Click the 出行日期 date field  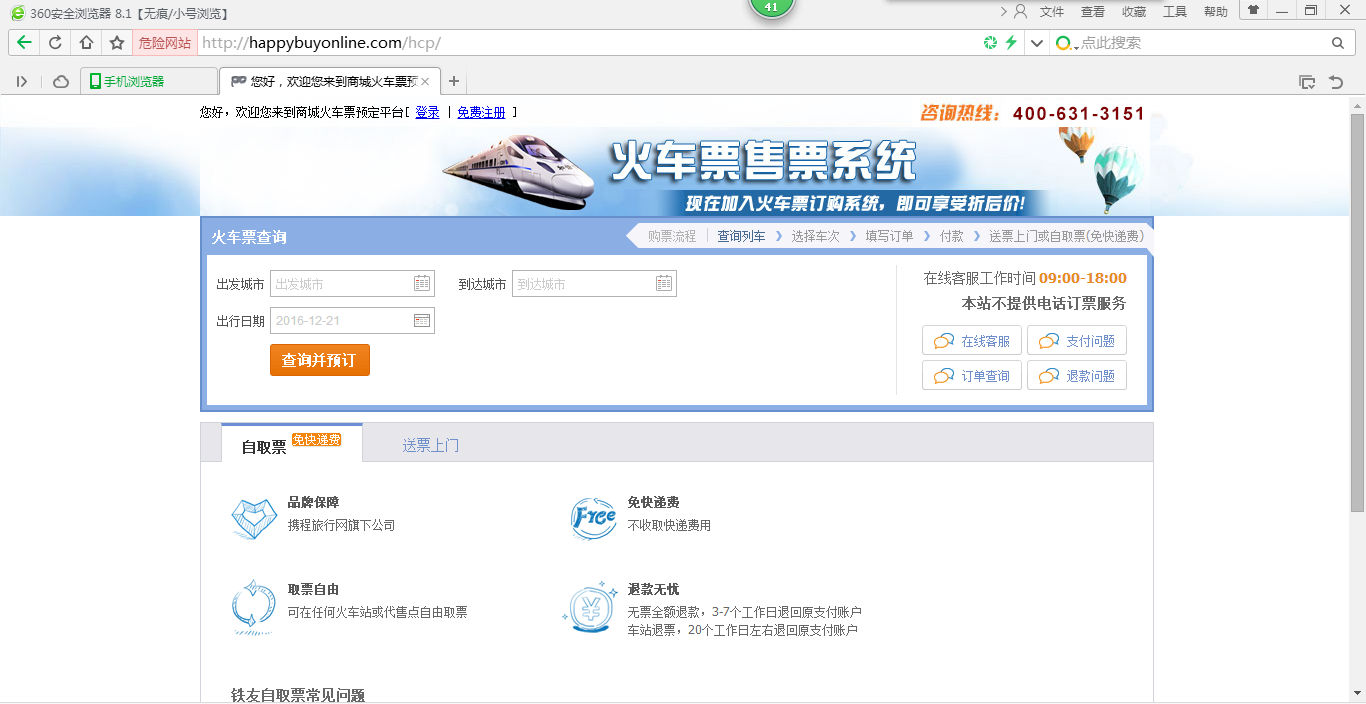tap(352, 321)
